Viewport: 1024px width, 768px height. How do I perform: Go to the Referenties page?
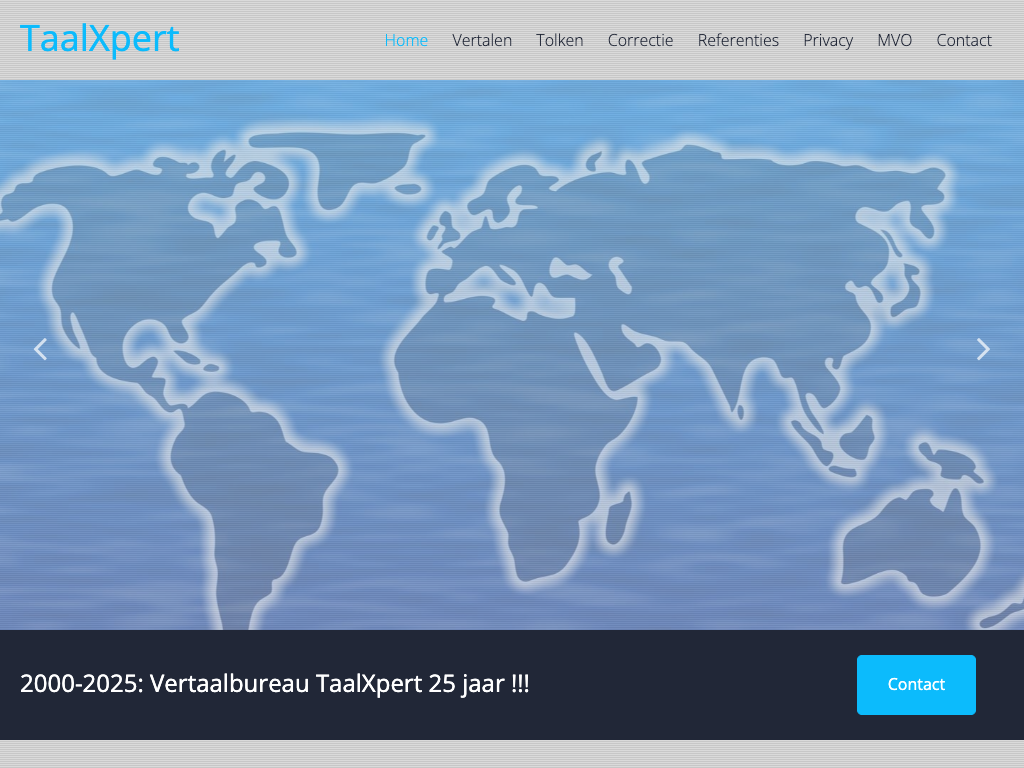pos(738,40)
